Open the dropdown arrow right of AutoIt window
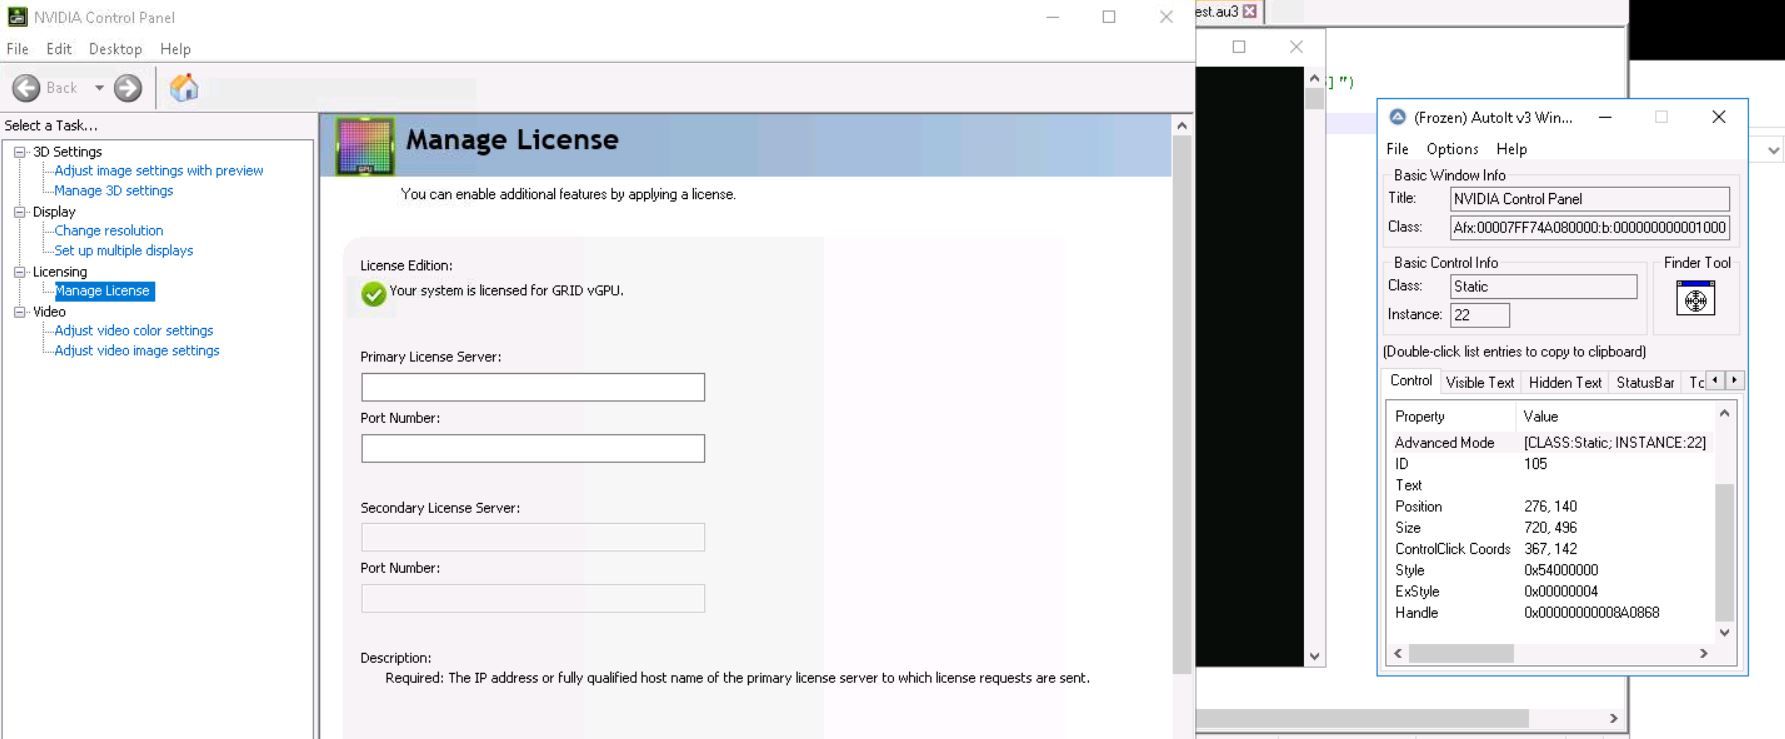Screen dimensions: 1785x739 [x=1773, y=151]
